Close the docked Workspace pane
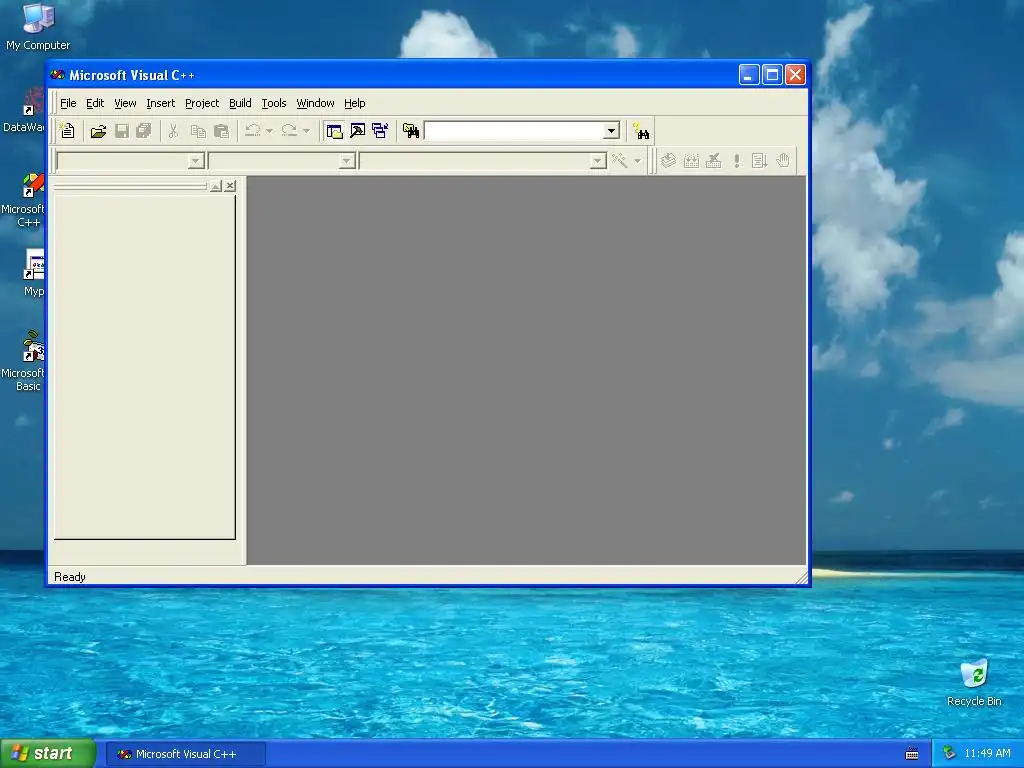Screen dimensions: 1024x768 tap(230, 186)
